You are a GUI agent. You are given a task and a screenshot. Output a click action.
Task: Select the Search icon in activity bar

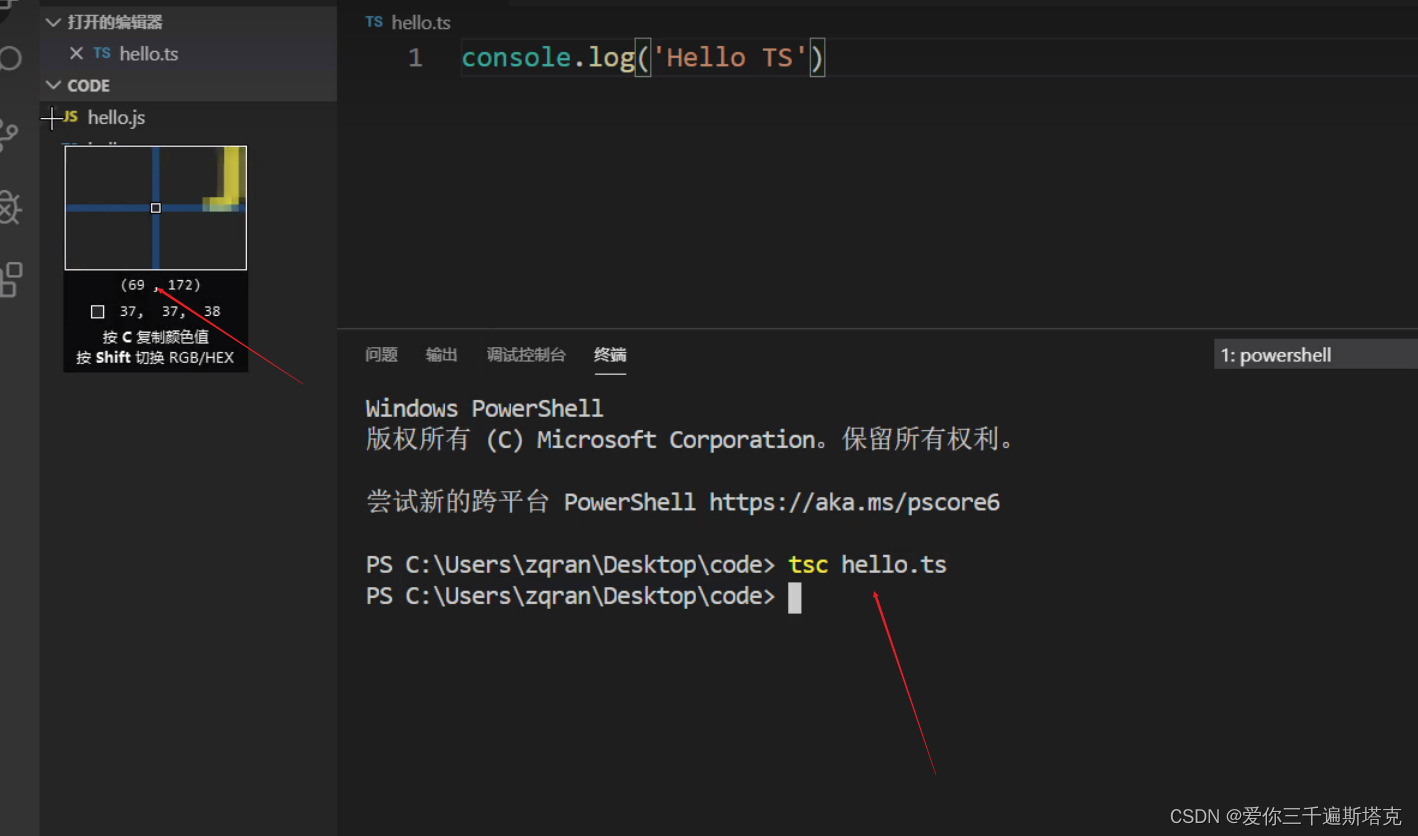point(10,58)
